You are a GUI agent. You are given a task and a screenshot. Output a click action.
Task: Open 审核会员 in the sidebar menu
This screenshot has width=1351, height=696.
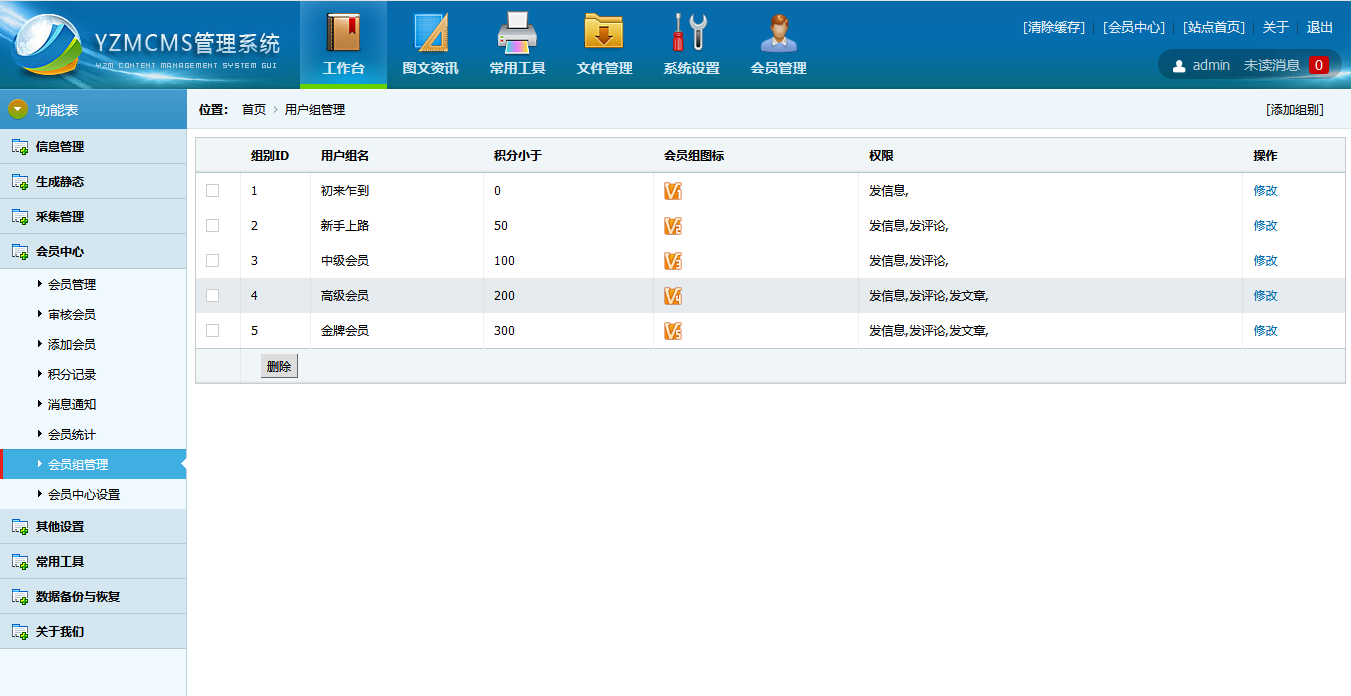(72, 315)
